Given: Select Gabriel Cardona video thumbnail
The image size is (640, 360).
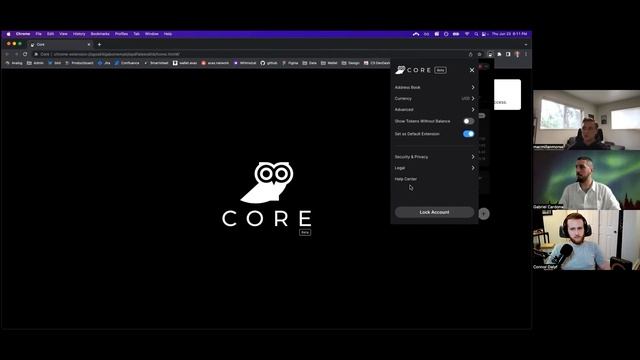Looking at the screenshot, I should [587, 180].
